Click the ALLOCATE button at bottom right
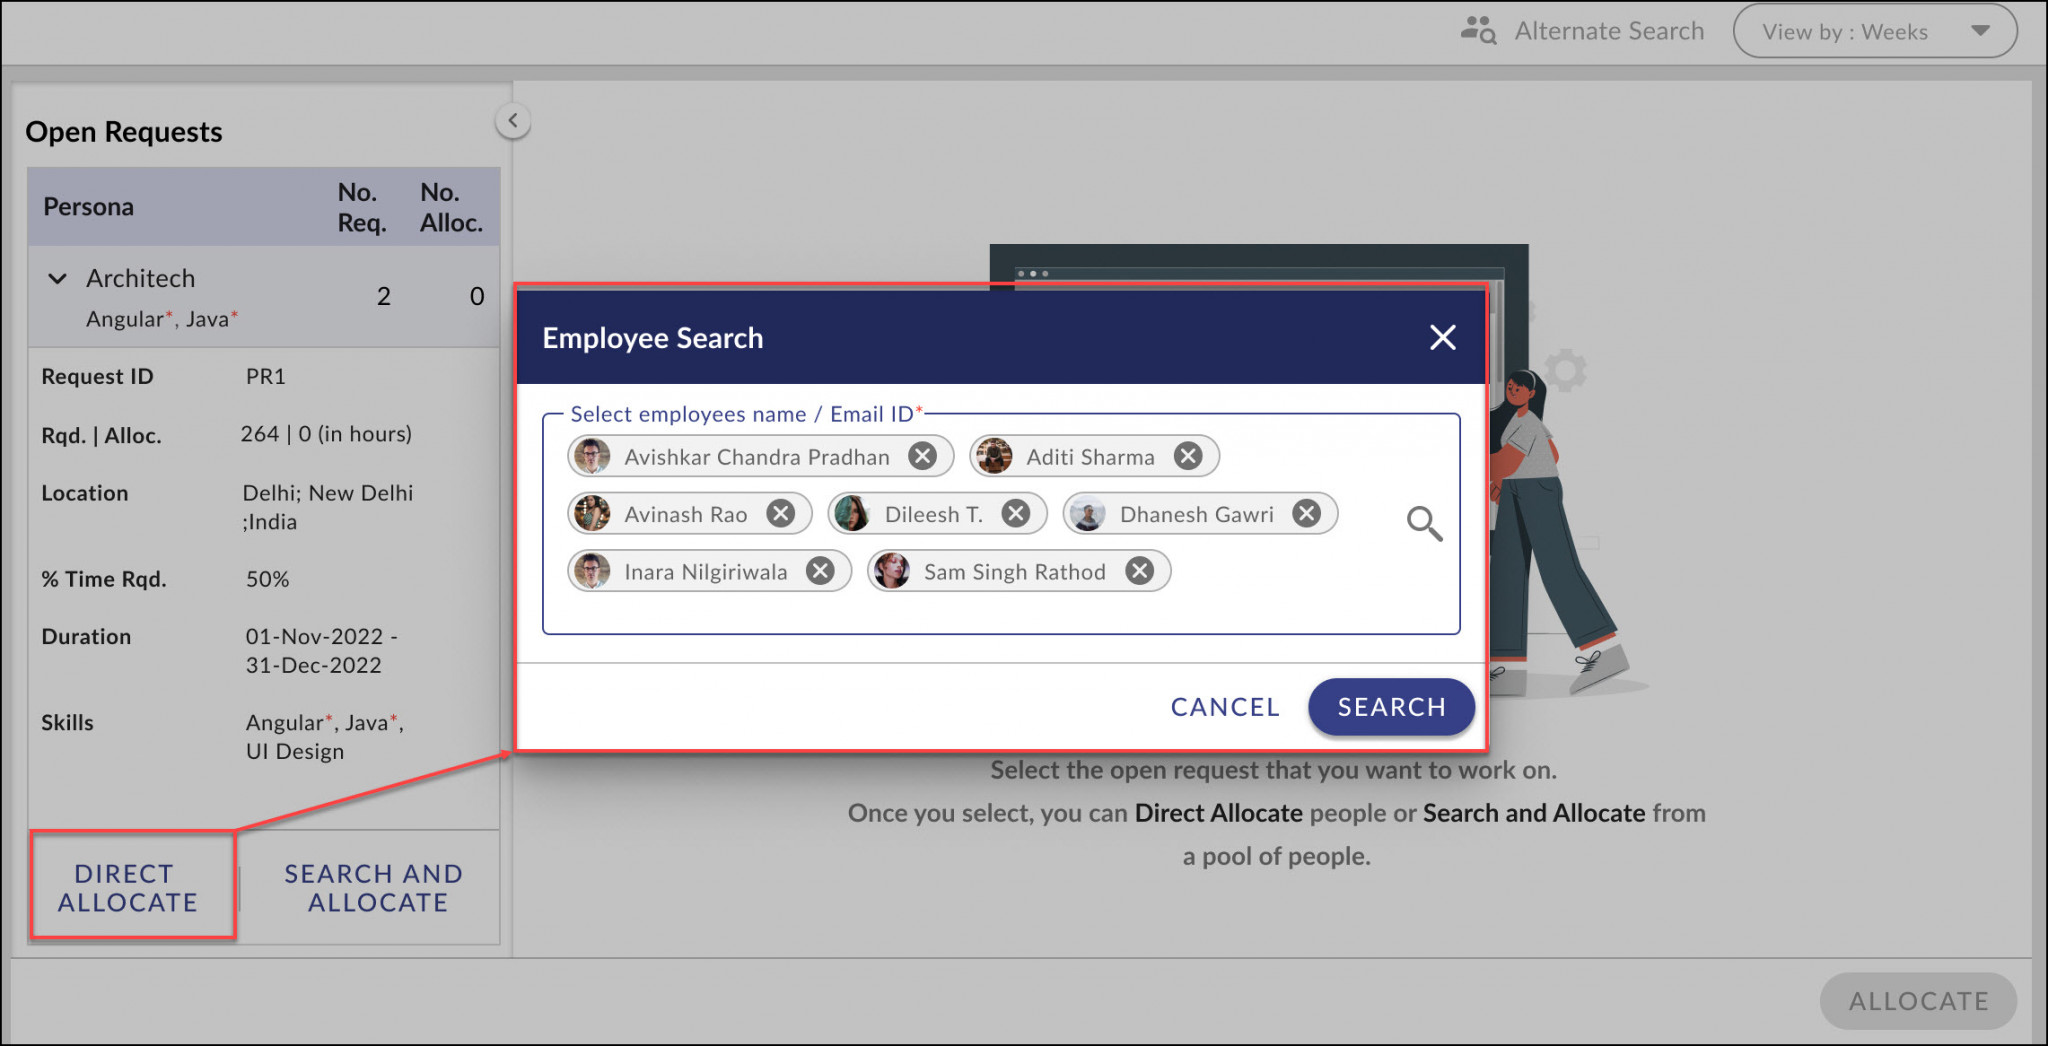Image resolution: width=2048 pixels, height=1046 pixels. 1918,1000
